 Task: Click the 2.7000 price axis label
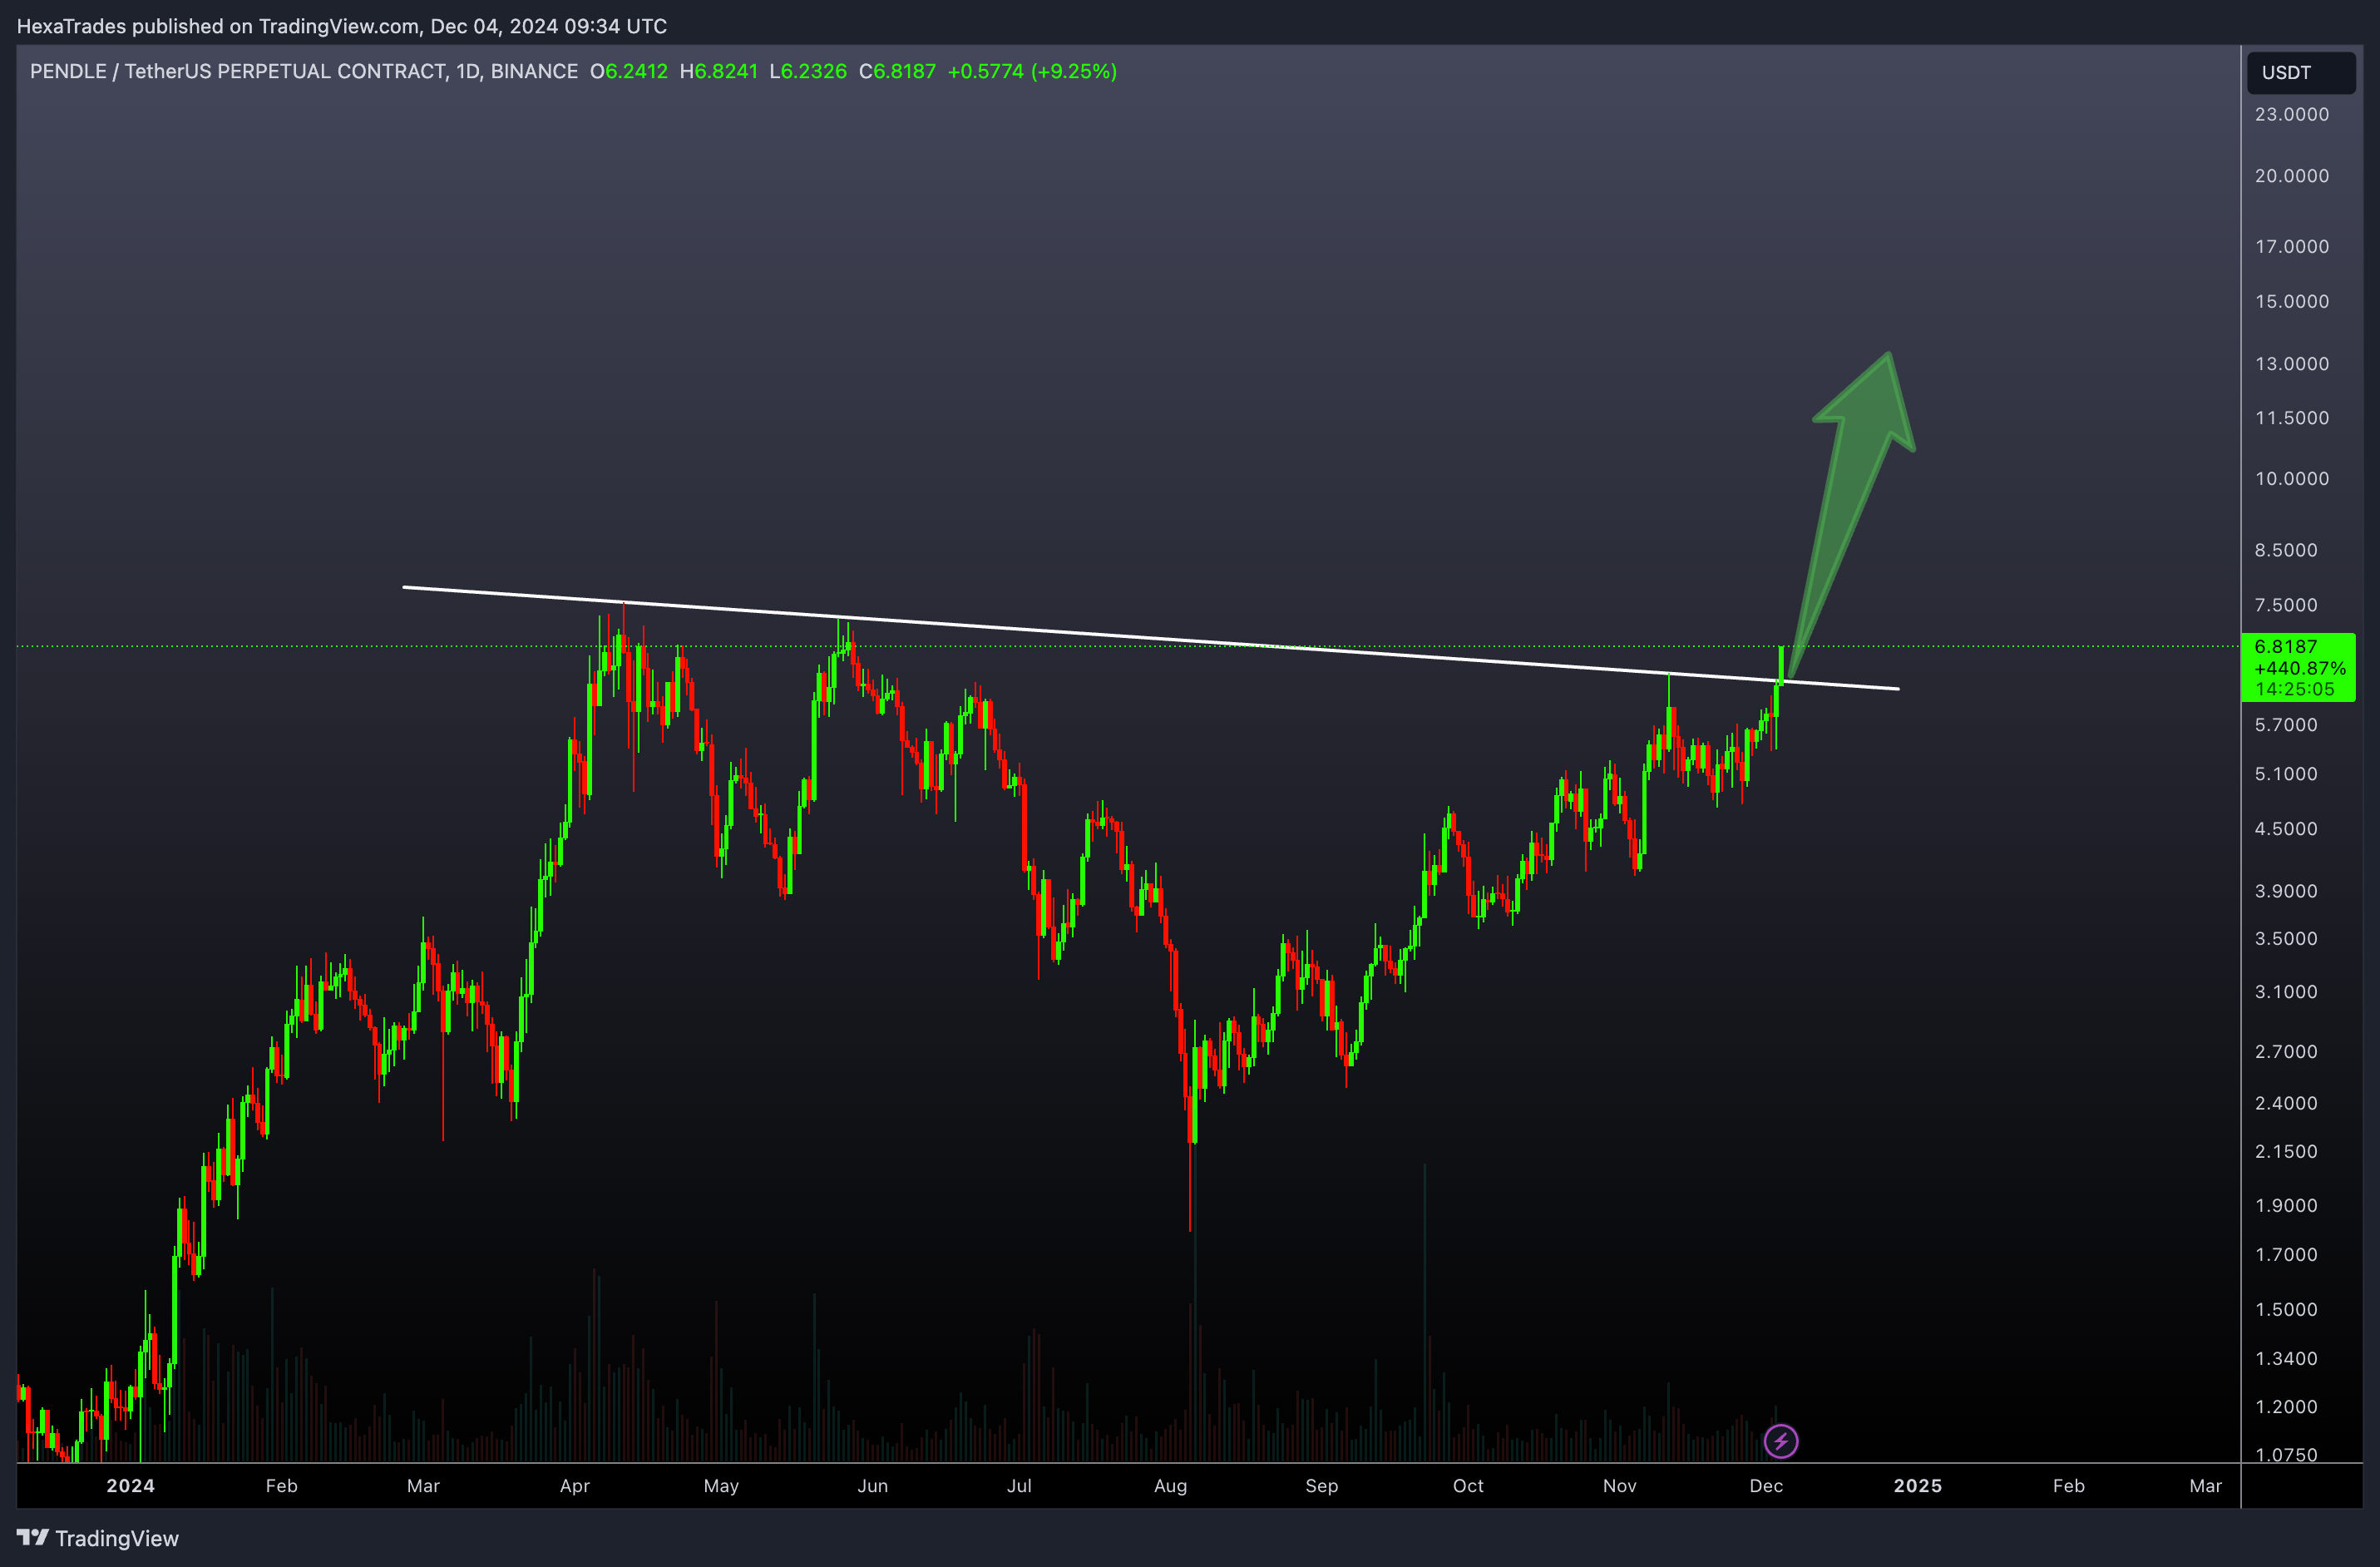coord(2285,1051)
